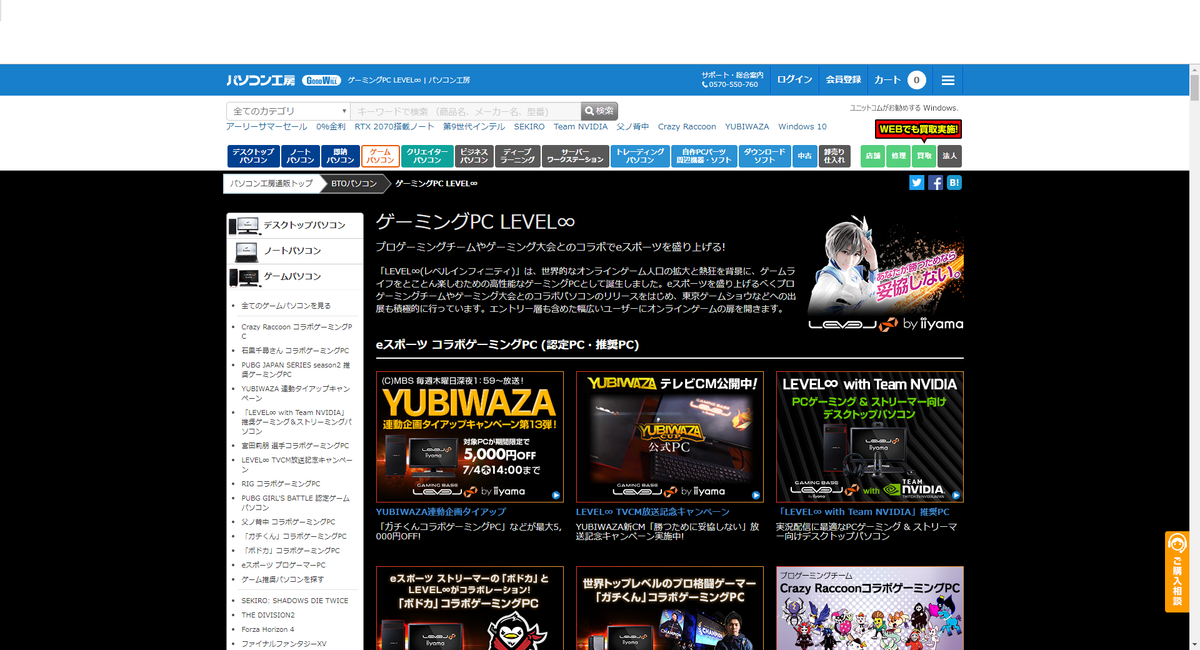Image resolution: width=1200 pixels, height=650 pixels.
Task: Click RTX 2070搭載ノート quick link
Action: point(394,127)
